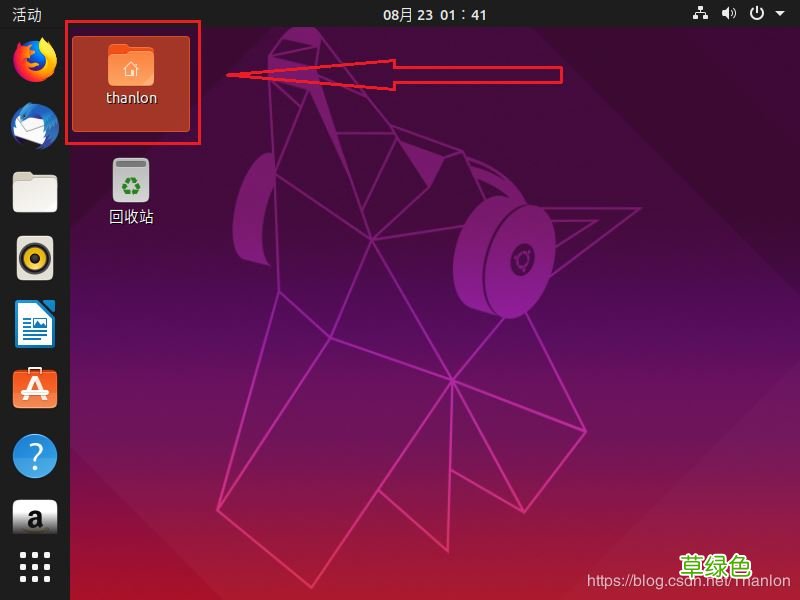Click the thanlon folder label
The image size is (800, 600).
pyautogui.click(x=131, y=97)
